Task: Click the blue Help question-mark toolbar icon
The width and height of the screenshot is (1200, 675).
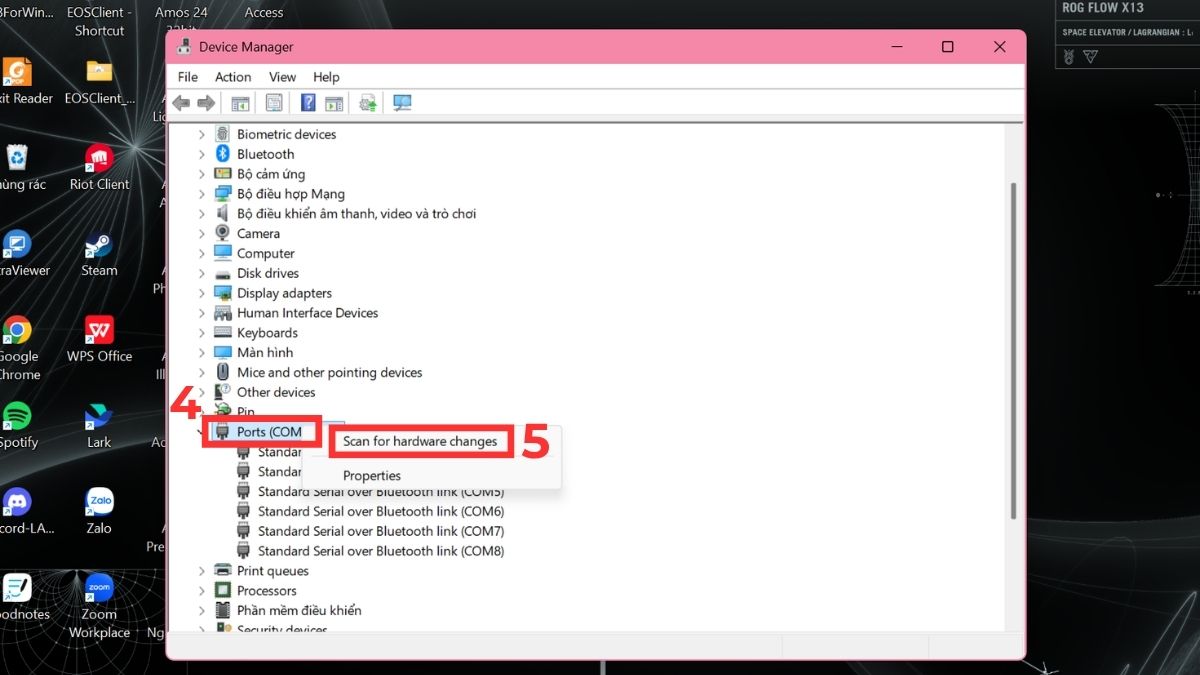Action: click(308, 103)
